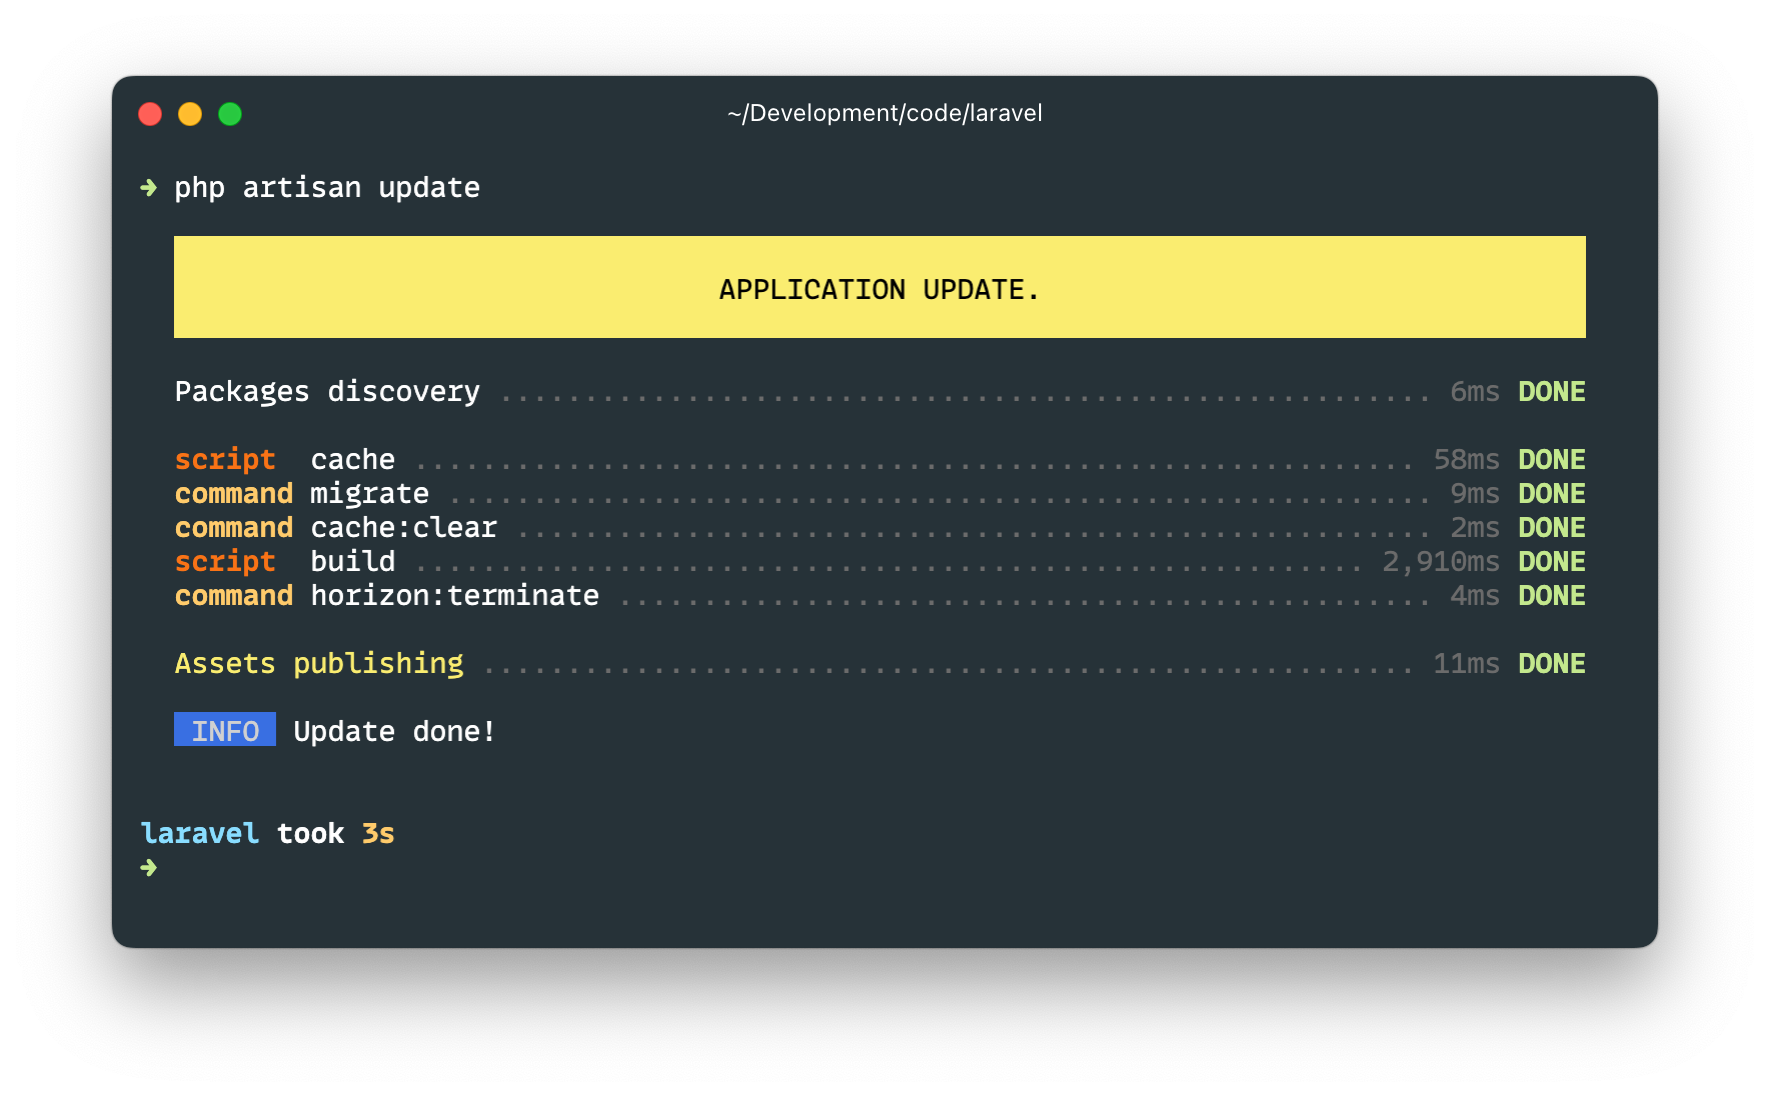Select the INFO badge
The width and height of the screenshot is (1770, 1096).
pos(224,731)
